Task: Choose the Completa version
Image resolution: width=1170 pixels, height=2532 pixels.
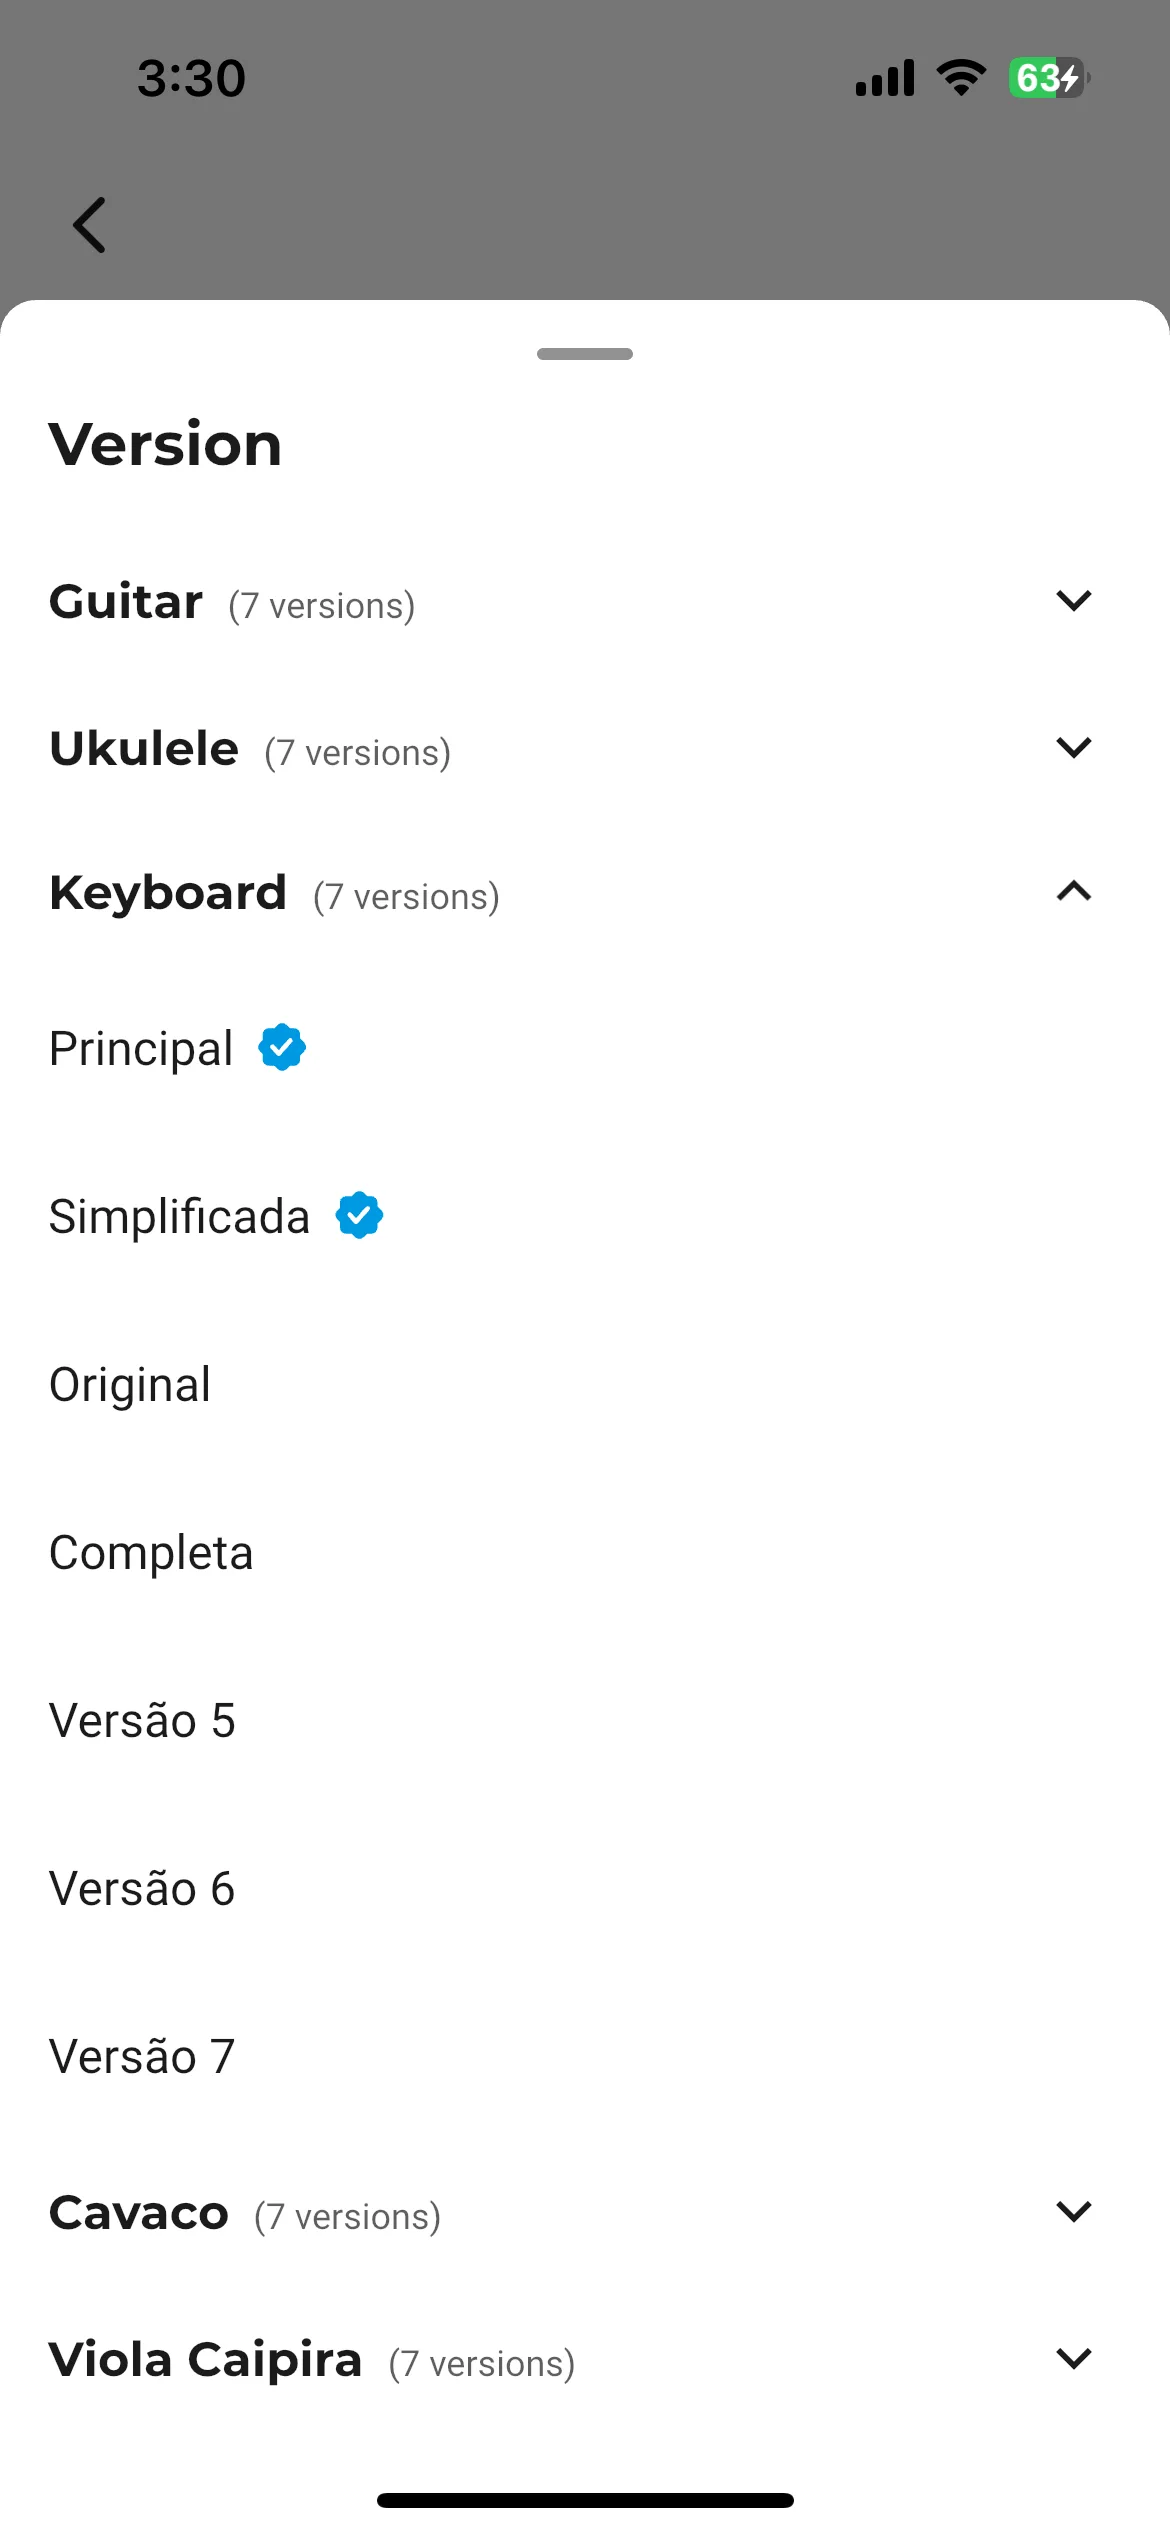Action: [585, 1552]
